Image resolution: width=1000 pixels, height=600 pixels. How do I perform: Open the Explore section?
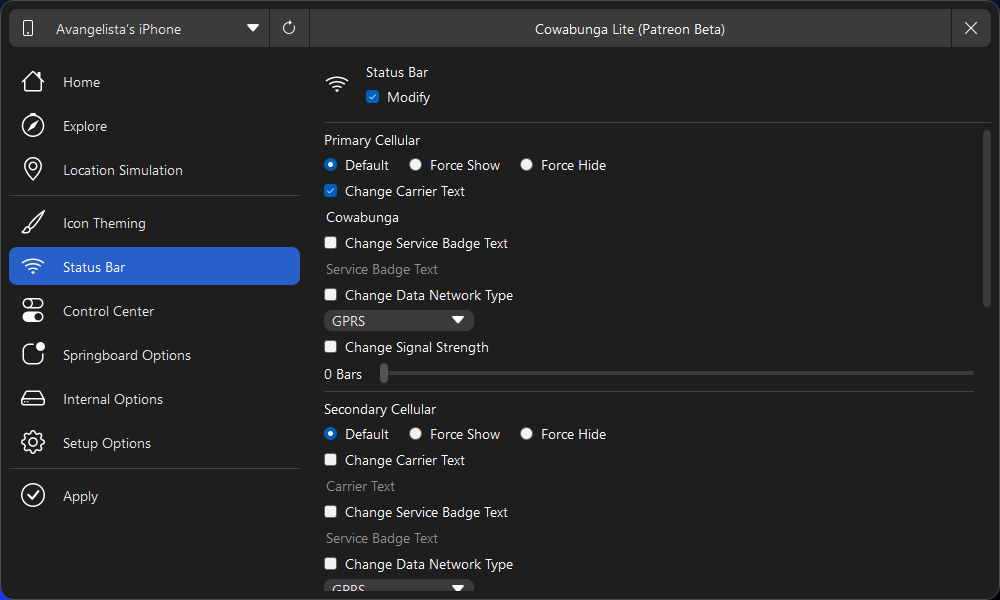[x=154, y=126]
